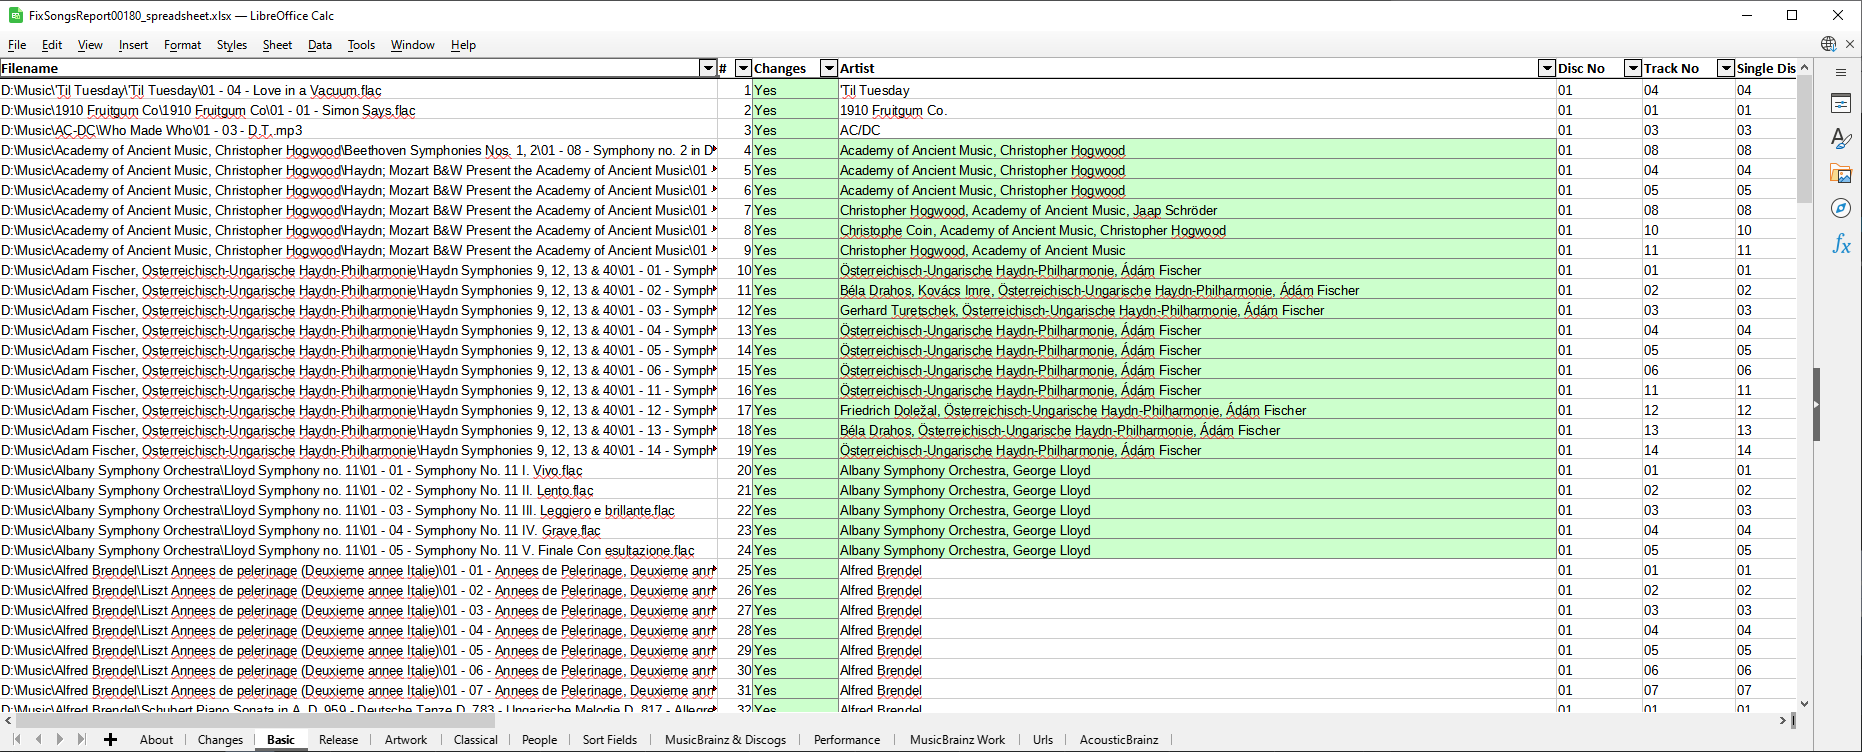Switch to the People sheet tab

(539, 740)
